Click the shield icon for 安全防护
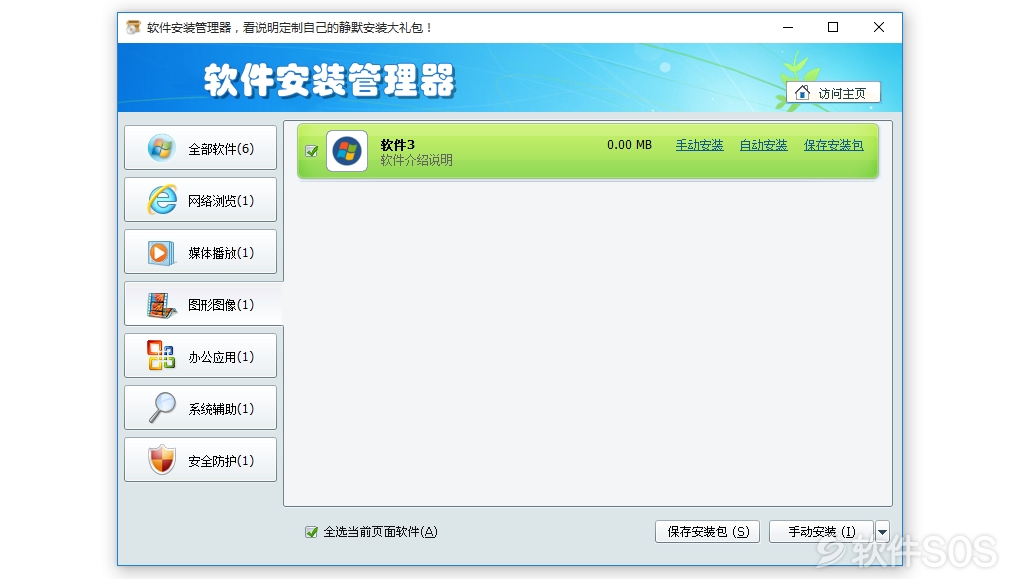The width and height of the screenshot is (1013, 579). (162, 459)
